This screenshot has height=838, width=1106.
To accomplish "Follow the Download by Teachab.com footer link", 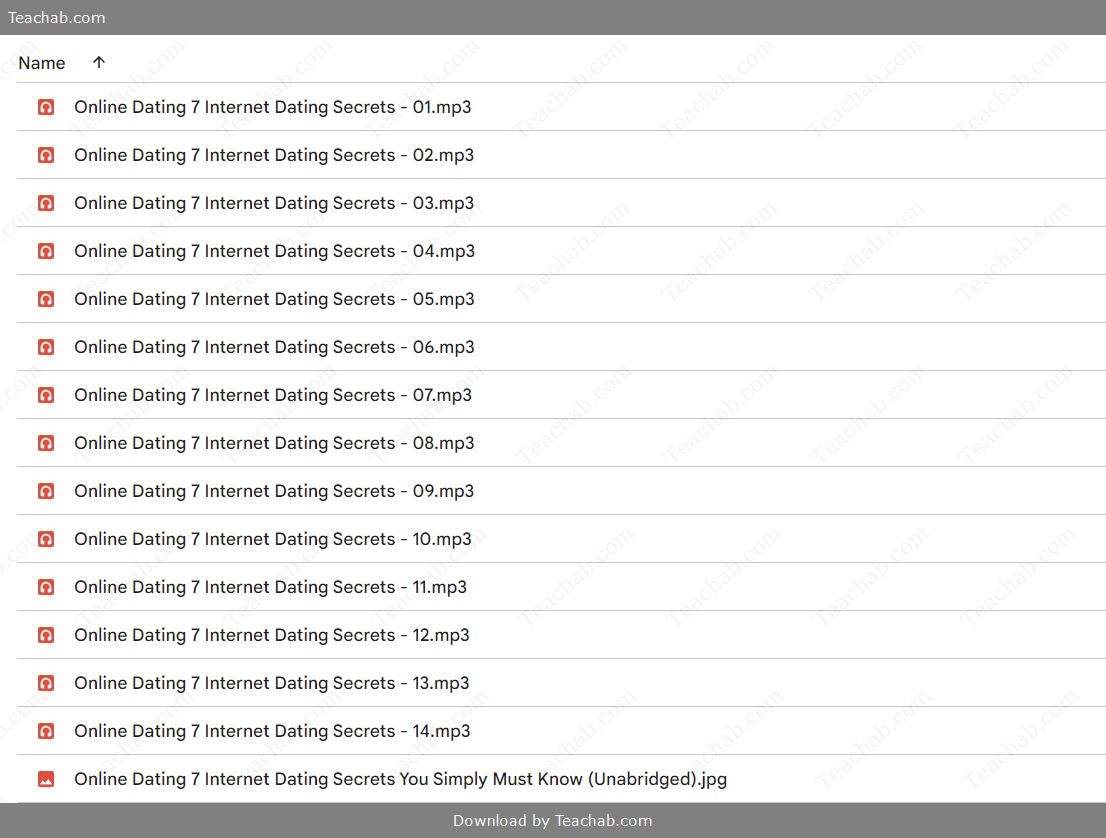I will click(x=552, y=820).
